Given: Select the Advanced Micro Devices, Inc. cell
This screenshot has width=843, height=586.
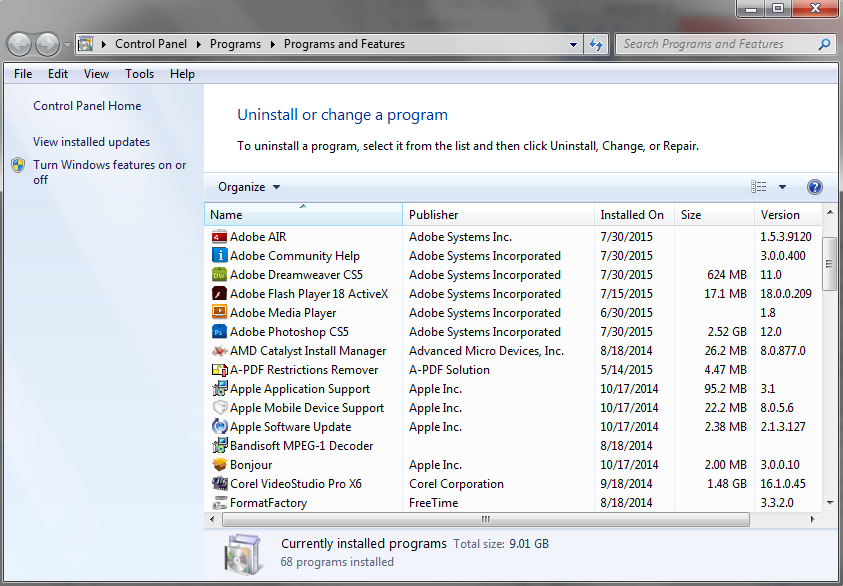Looking at the screenshot, I should tap(486, 351).
